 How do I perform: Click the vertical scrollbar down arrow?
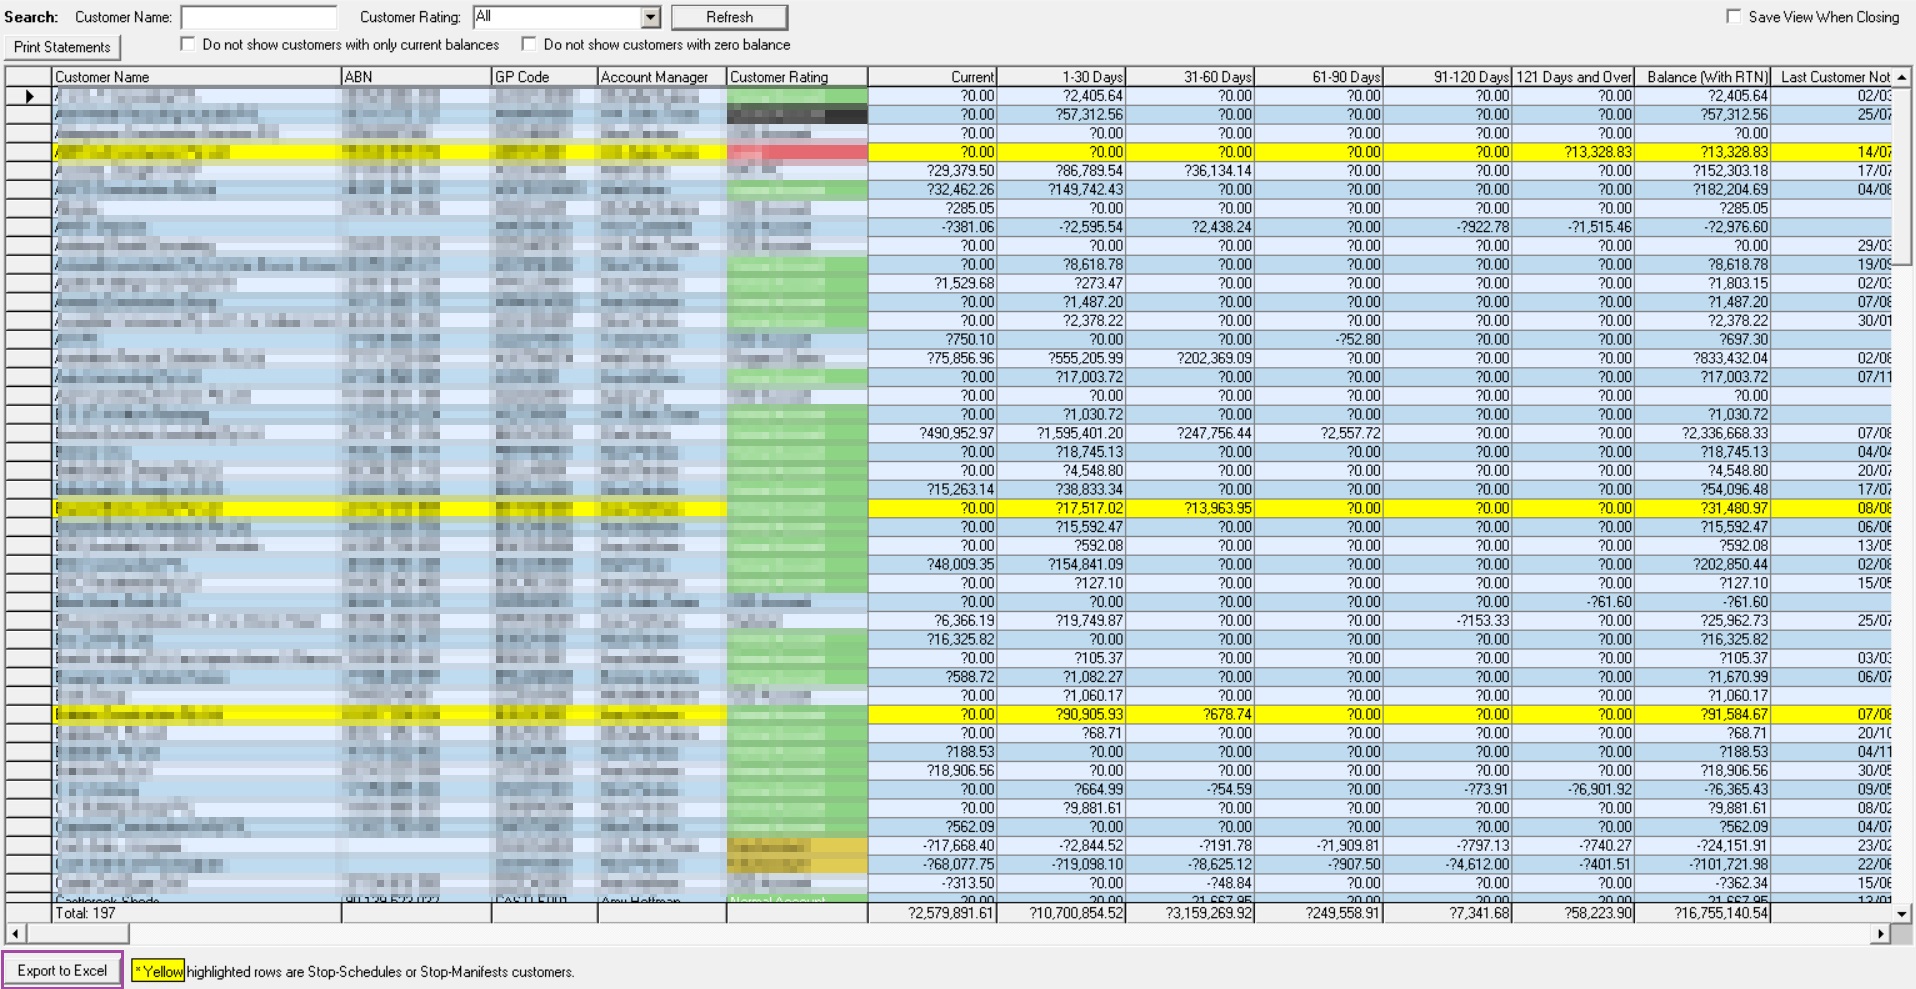[x=1902, y=914]
